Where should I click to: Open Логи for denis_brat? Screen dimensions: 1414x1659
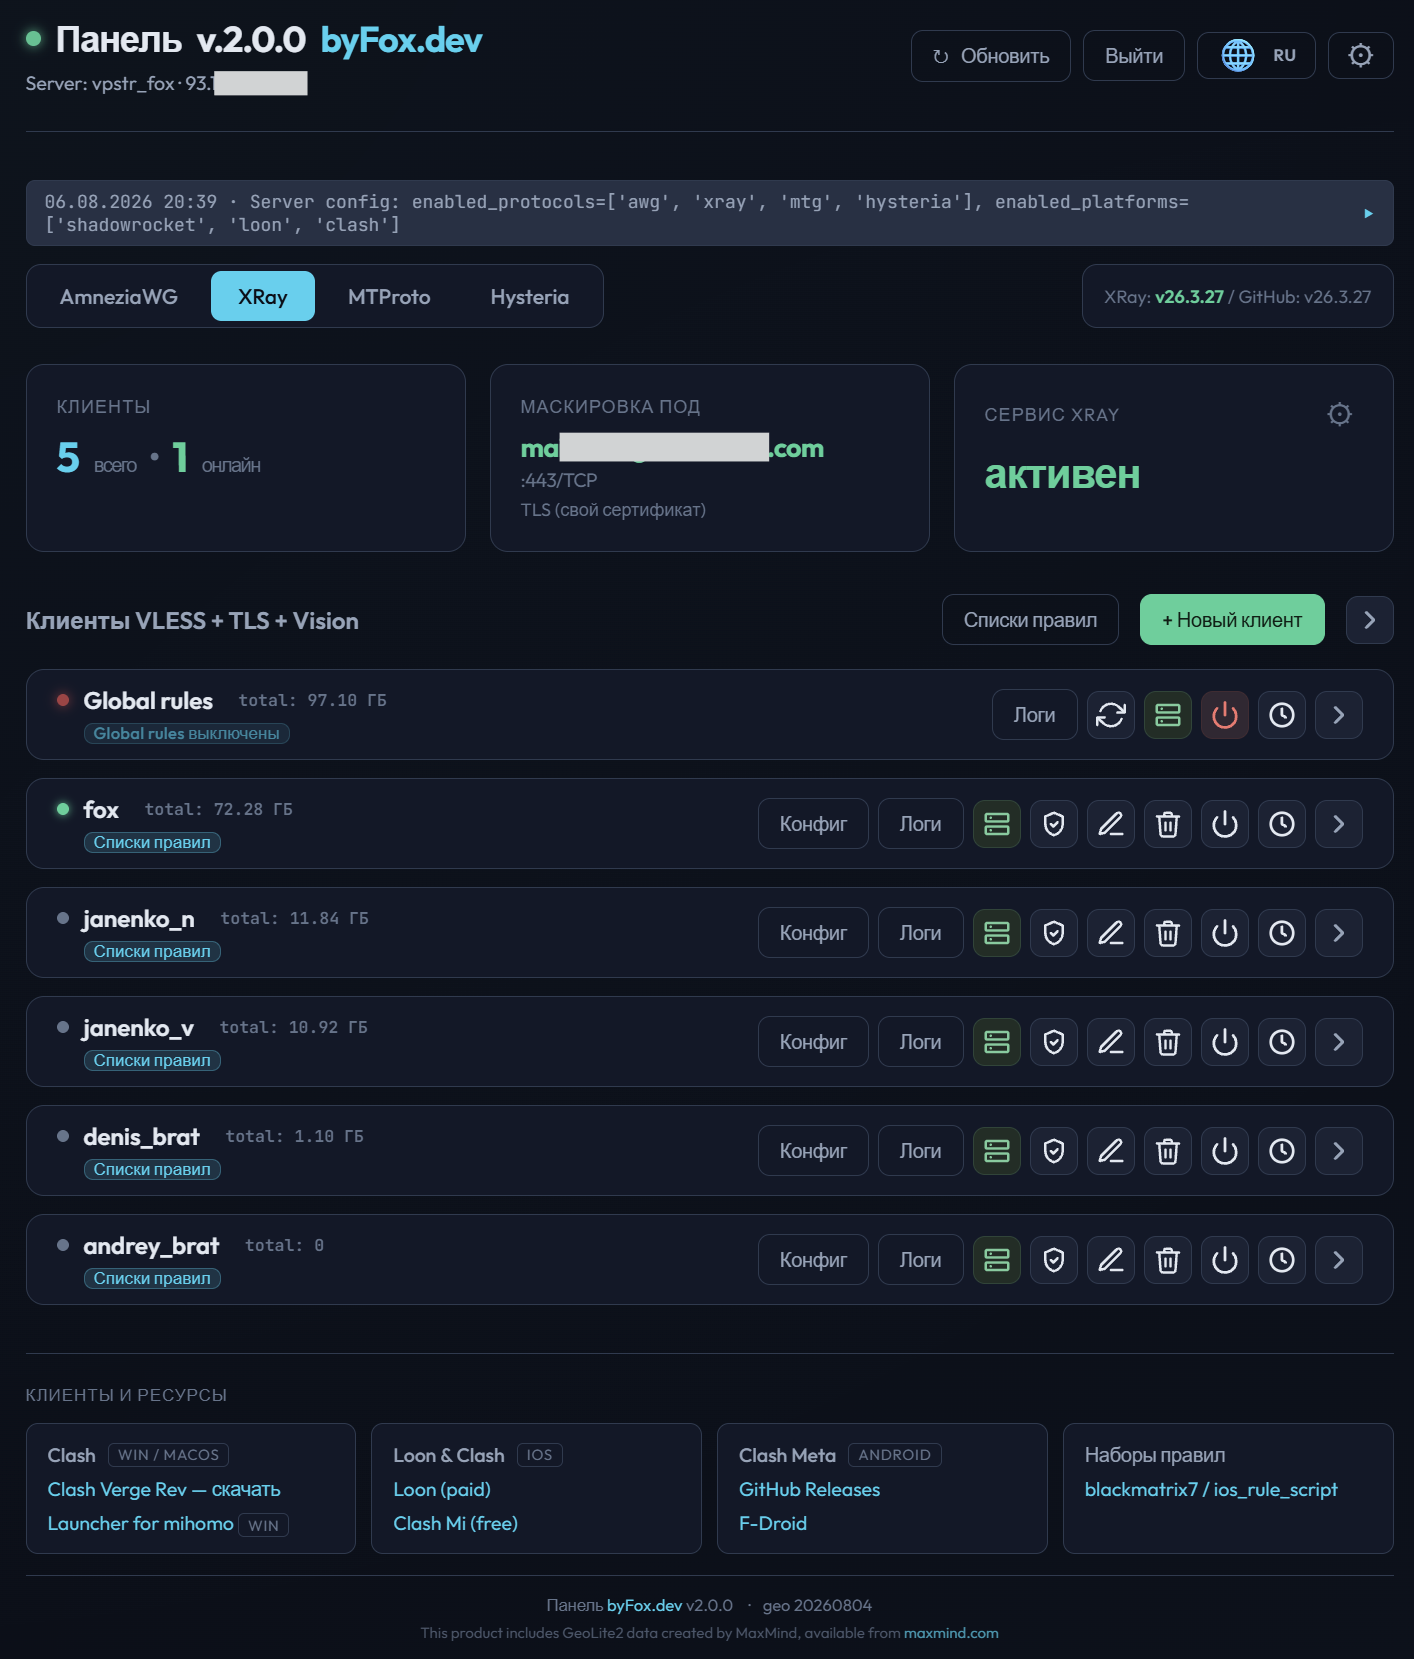pyautogui.click(x=920, y=1151)
